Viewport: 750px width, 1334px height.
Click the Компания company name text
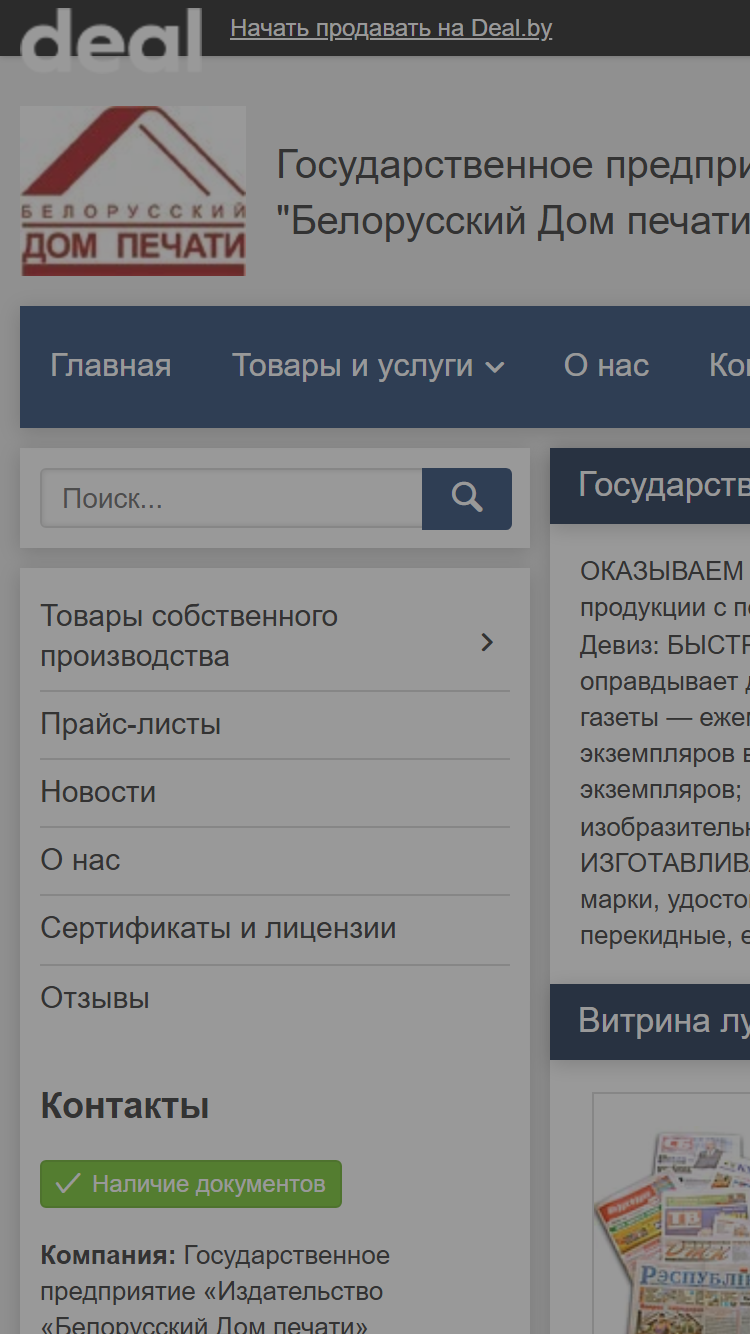[x=215, y=1290]
